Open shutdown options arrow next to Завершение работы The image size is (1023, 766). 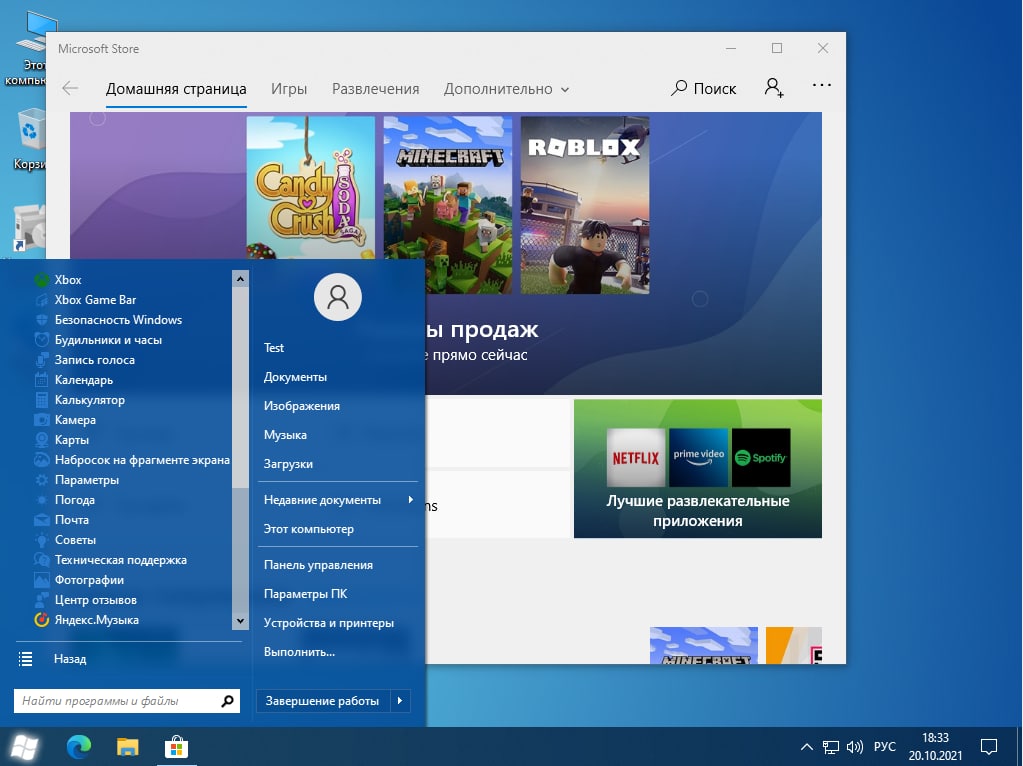400,701
